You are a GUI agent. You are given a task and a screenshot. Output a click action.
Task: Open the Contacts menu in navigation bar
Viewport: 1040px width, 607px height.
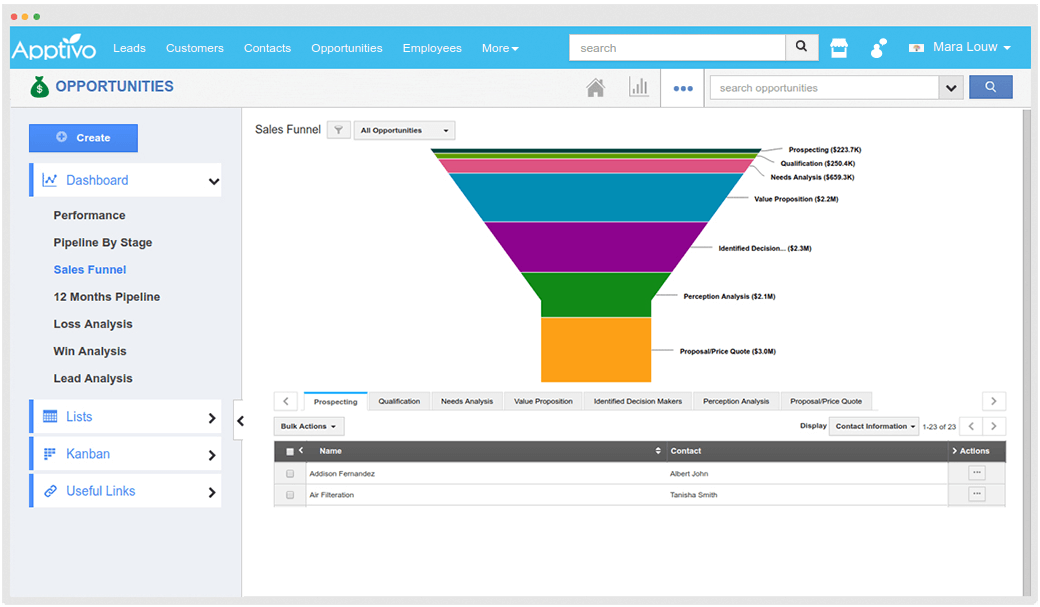pos(267,47)
